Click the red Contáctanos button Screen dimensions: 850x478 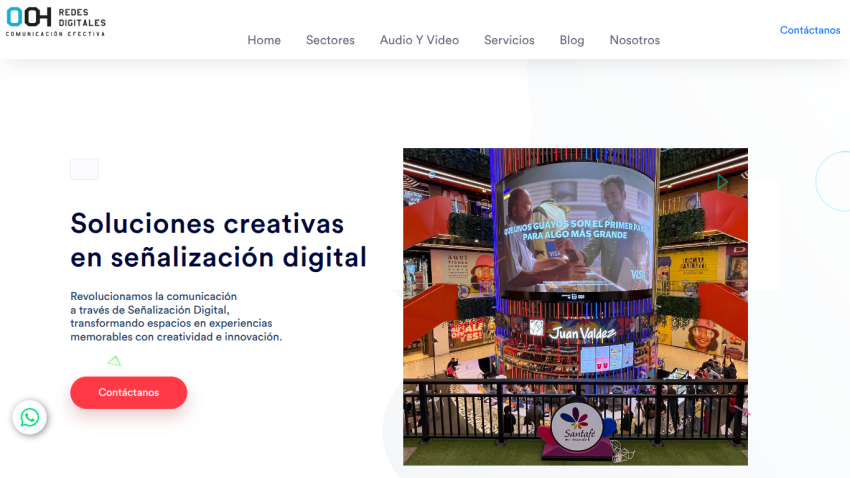click(128, 392)
